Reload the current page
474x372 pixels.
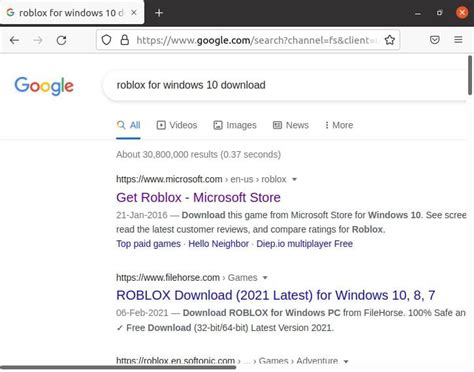(61, 40)
